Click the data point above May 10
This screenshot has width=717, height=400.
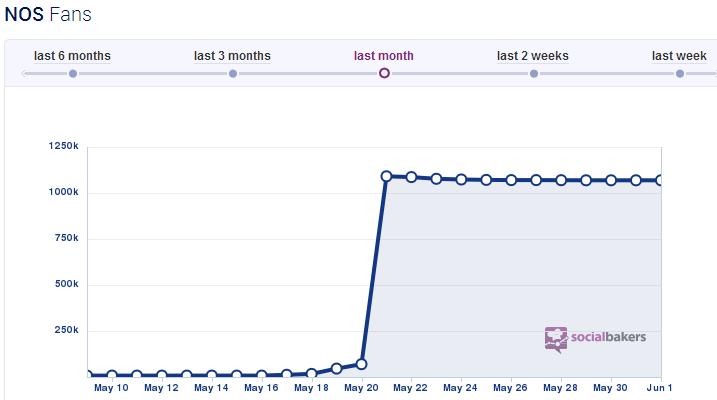(x=112, y=375)
